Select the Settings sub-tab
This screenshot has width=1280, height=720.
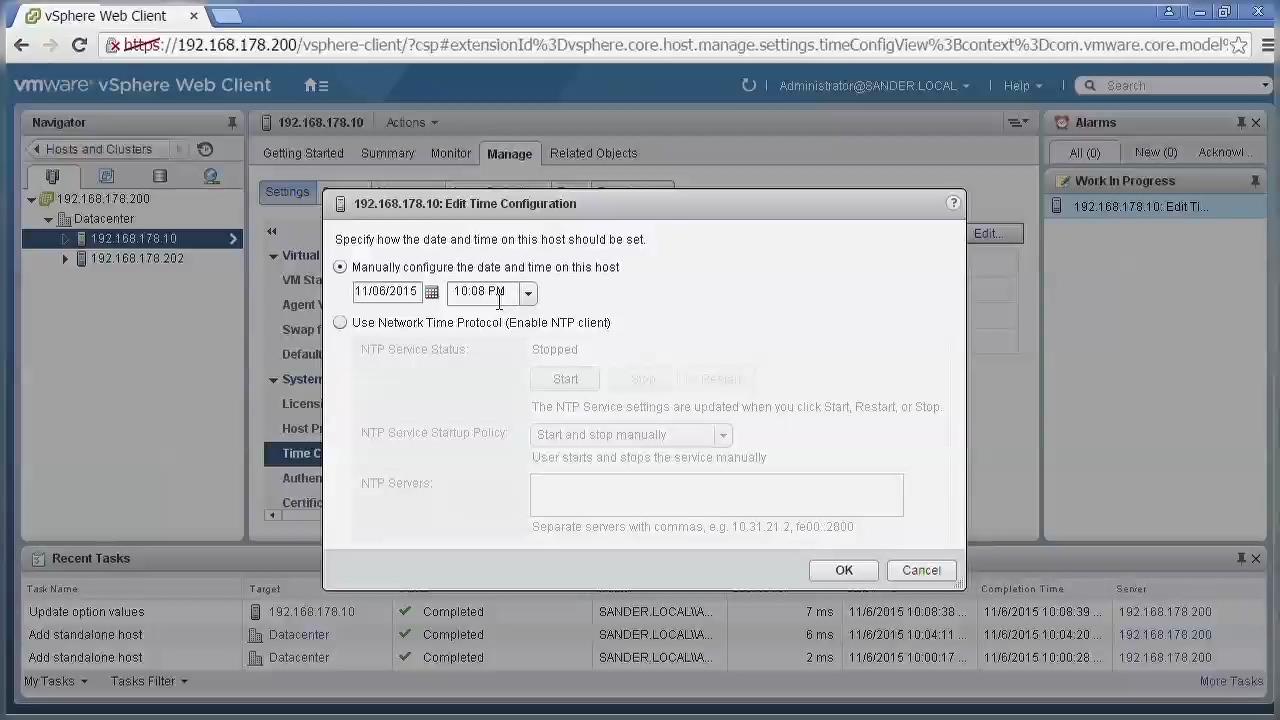pos(287,192)
